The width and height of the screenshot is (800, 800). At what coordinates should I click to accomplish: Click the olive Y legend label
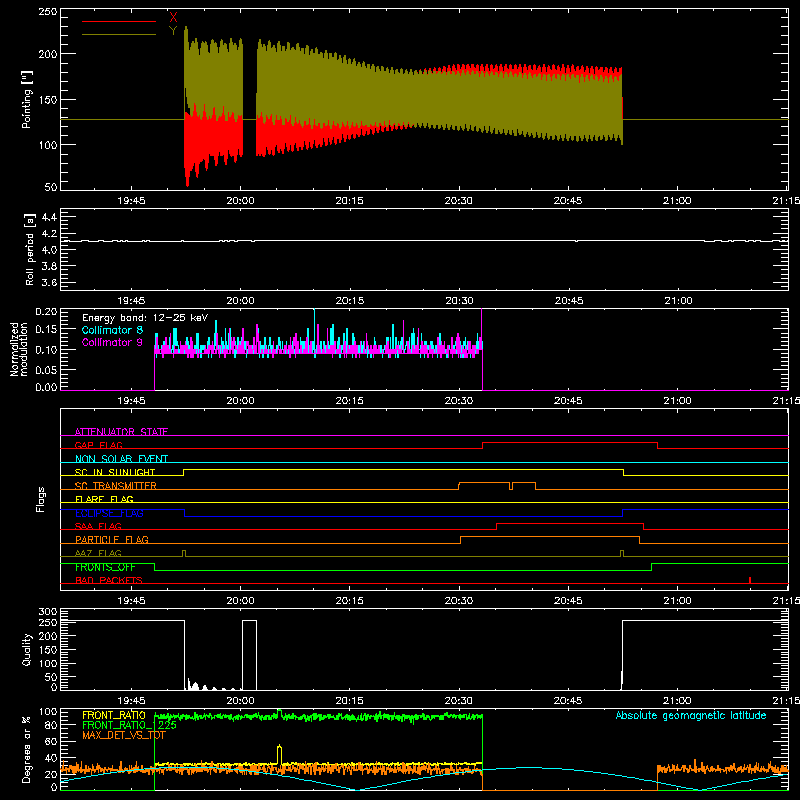[173, 31]
